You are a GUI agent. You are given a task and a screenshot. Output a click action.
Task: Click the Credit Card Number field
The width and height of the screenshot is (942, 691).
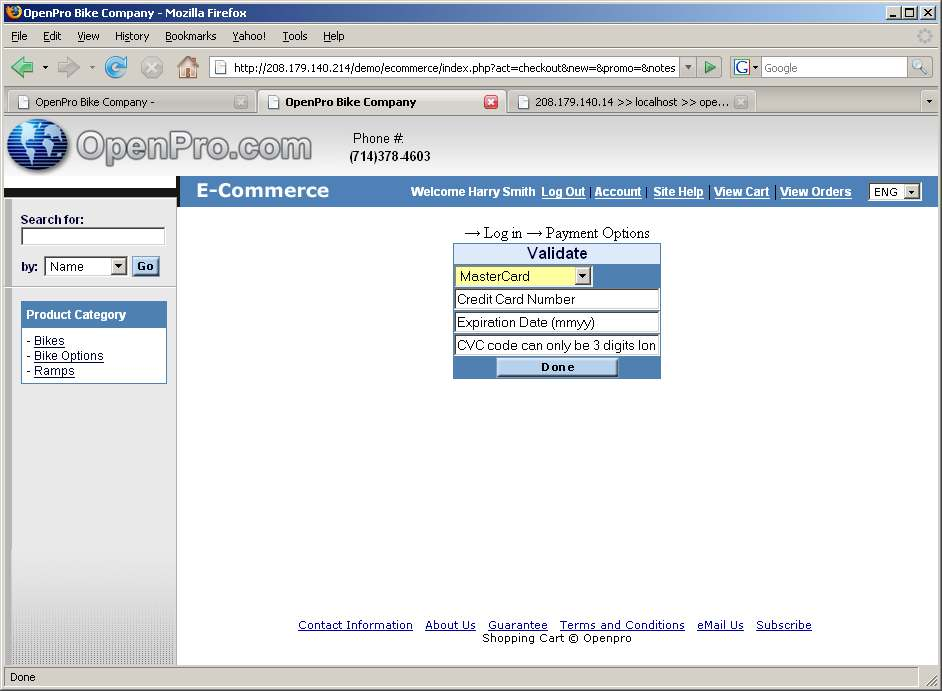[557, 299]
